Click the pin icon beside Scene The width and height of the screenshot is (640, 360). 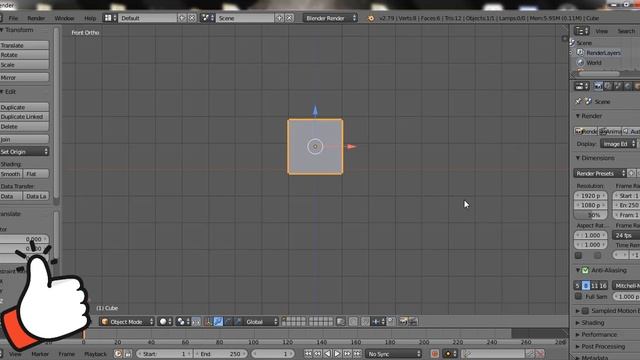coord(578,101)
